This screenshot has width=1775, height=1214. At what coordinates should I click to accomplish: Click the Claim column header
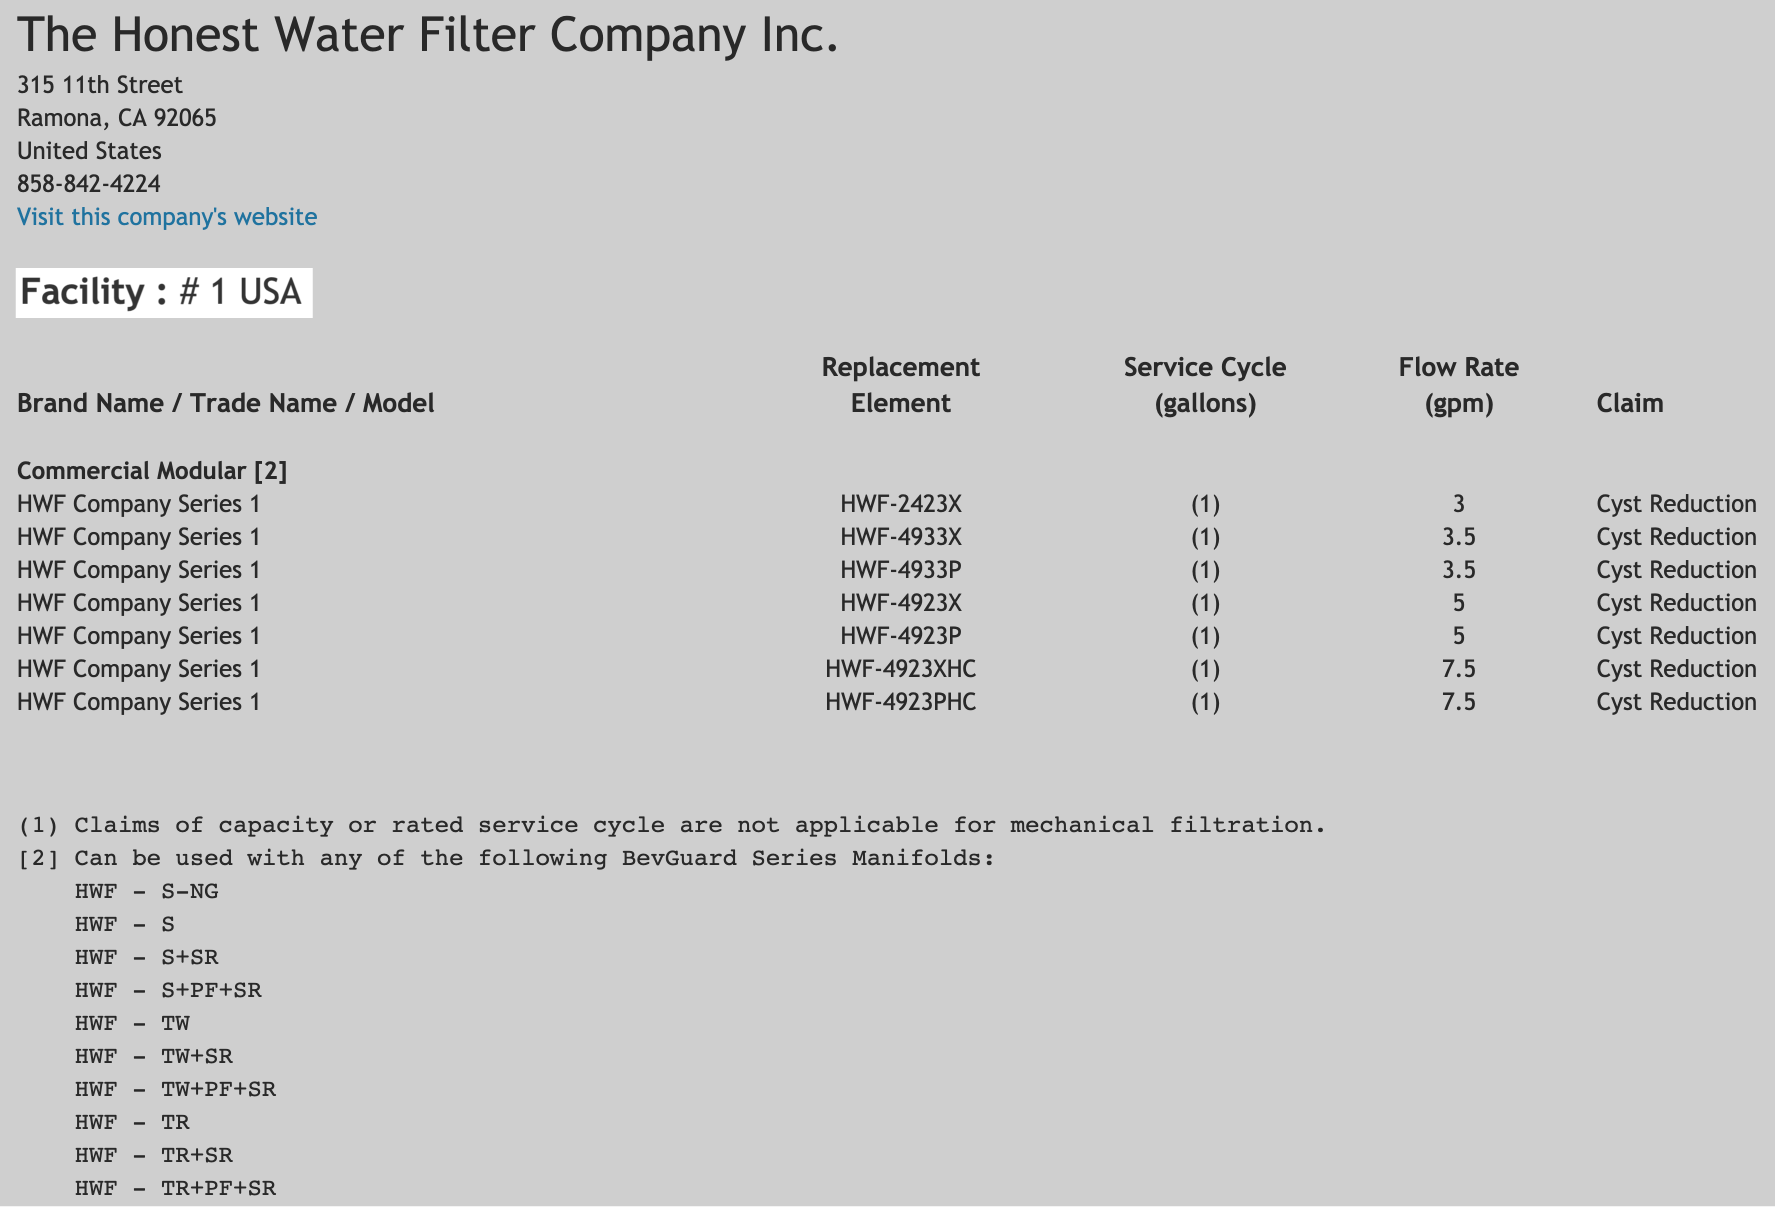click(x=1630, y=403)
